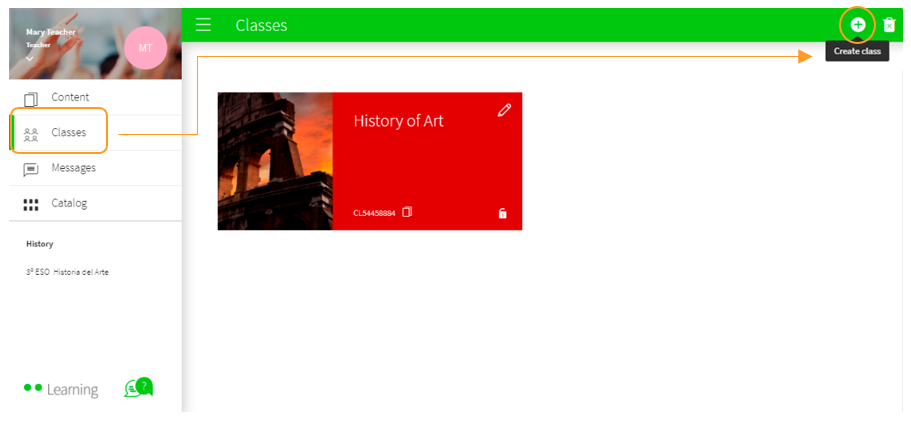
Task: Open the hamburger navigation menu
Action: tap(203, 25)
